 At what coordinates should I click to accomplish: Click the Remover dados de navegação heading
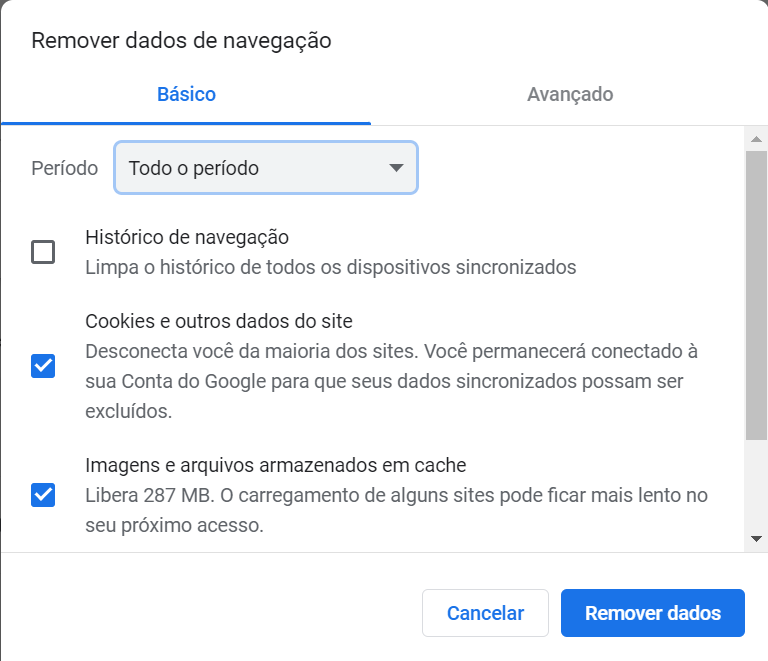pos(181,41)
